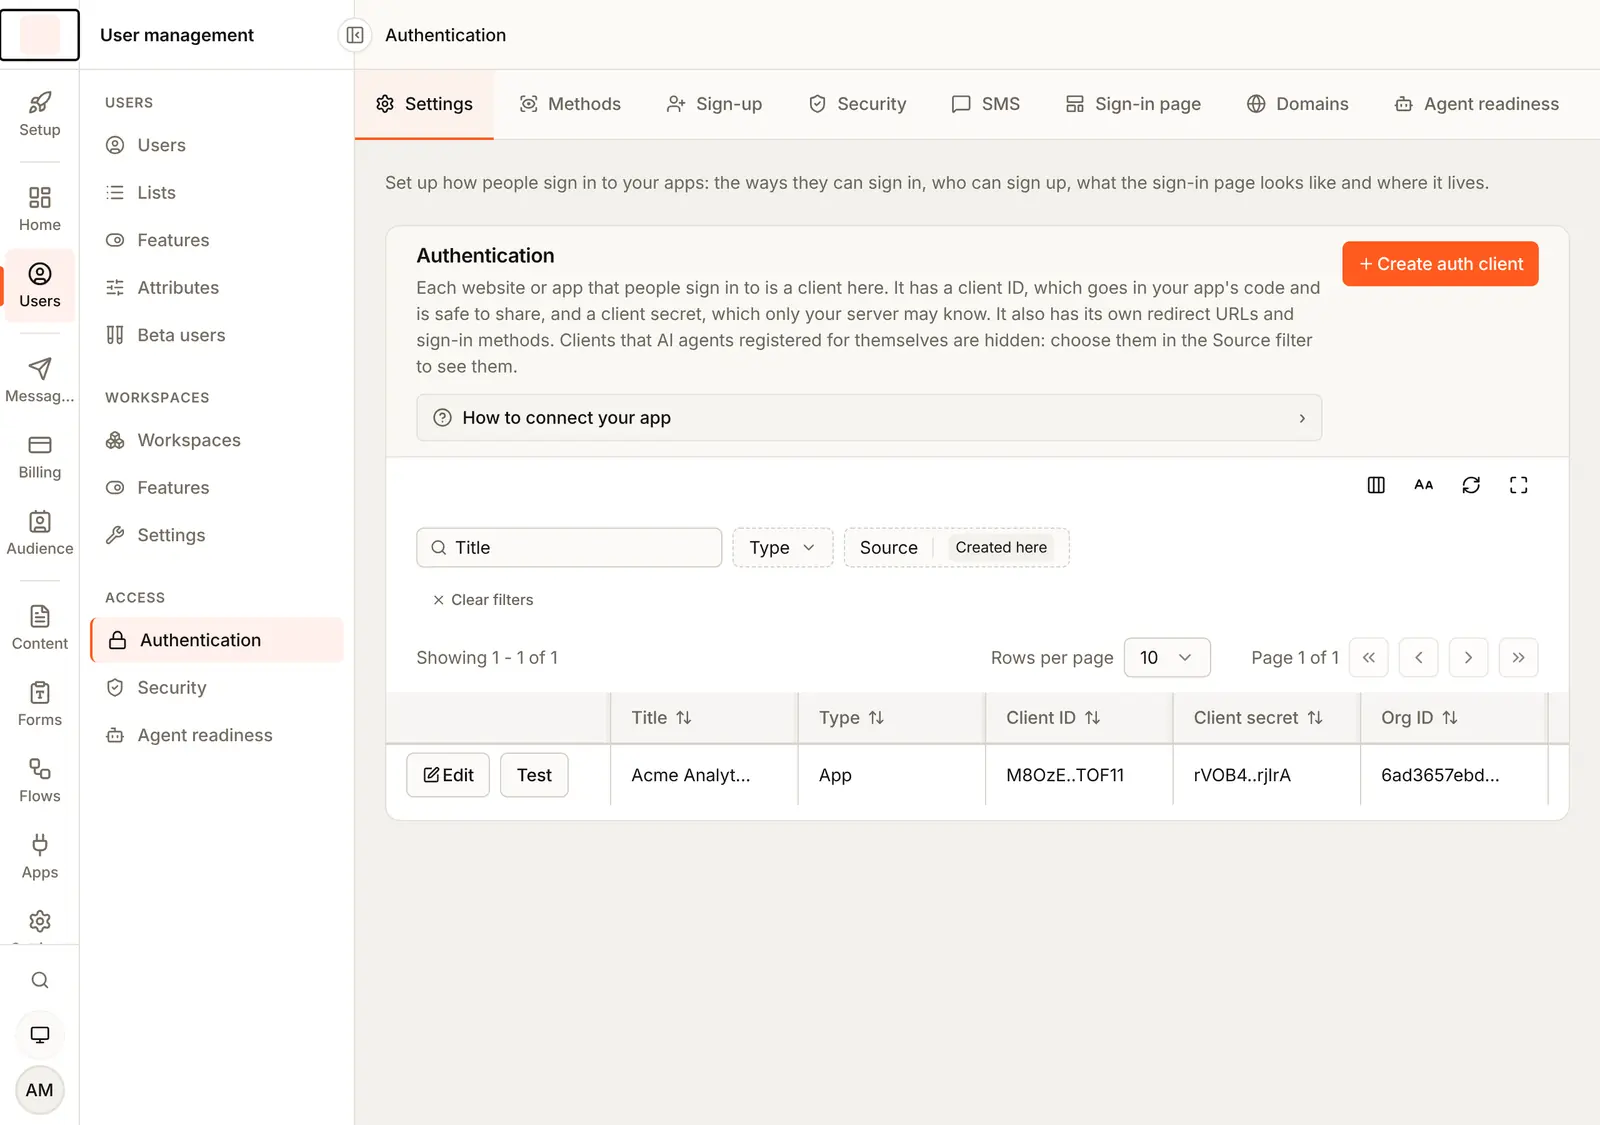The width and height of the screenshot is (1600, 1125).
Task: Open Beta users in sidebar
Action: pos(217,335)
